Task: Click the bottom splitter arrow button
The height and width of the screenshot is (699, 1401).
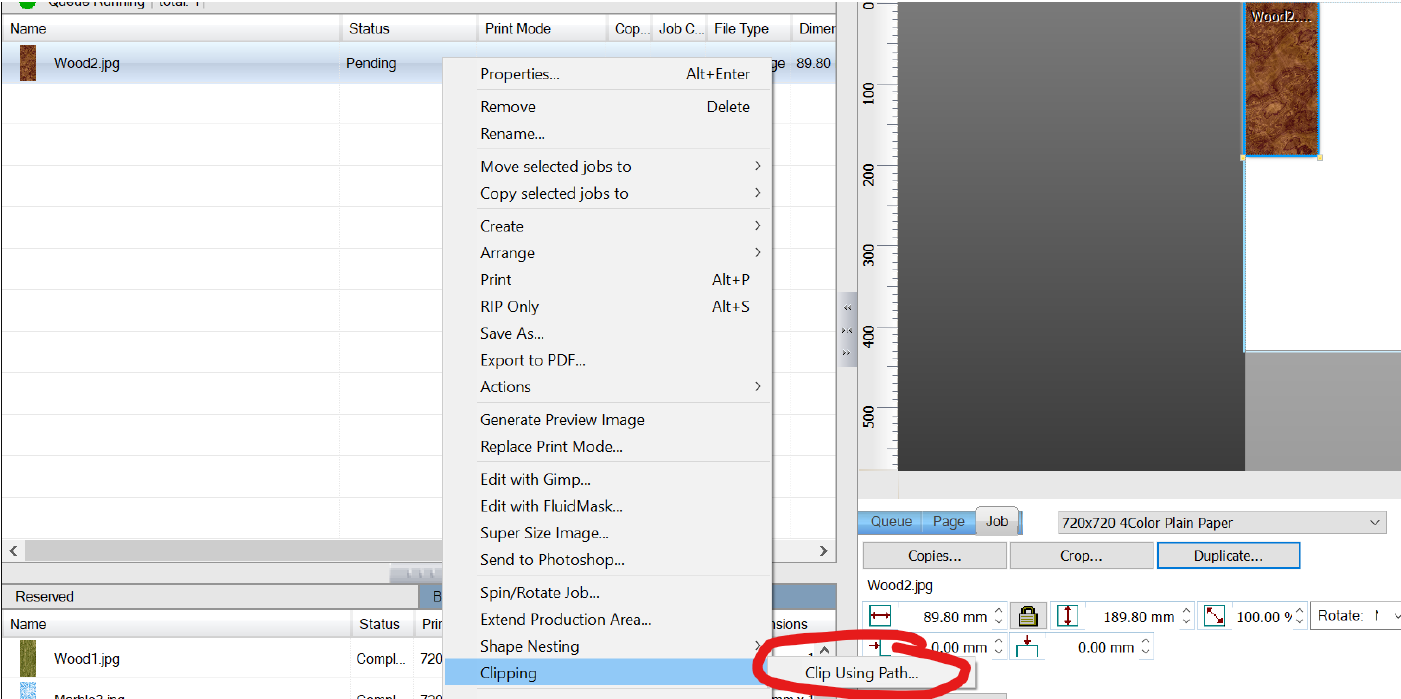Action: point(847,353)
